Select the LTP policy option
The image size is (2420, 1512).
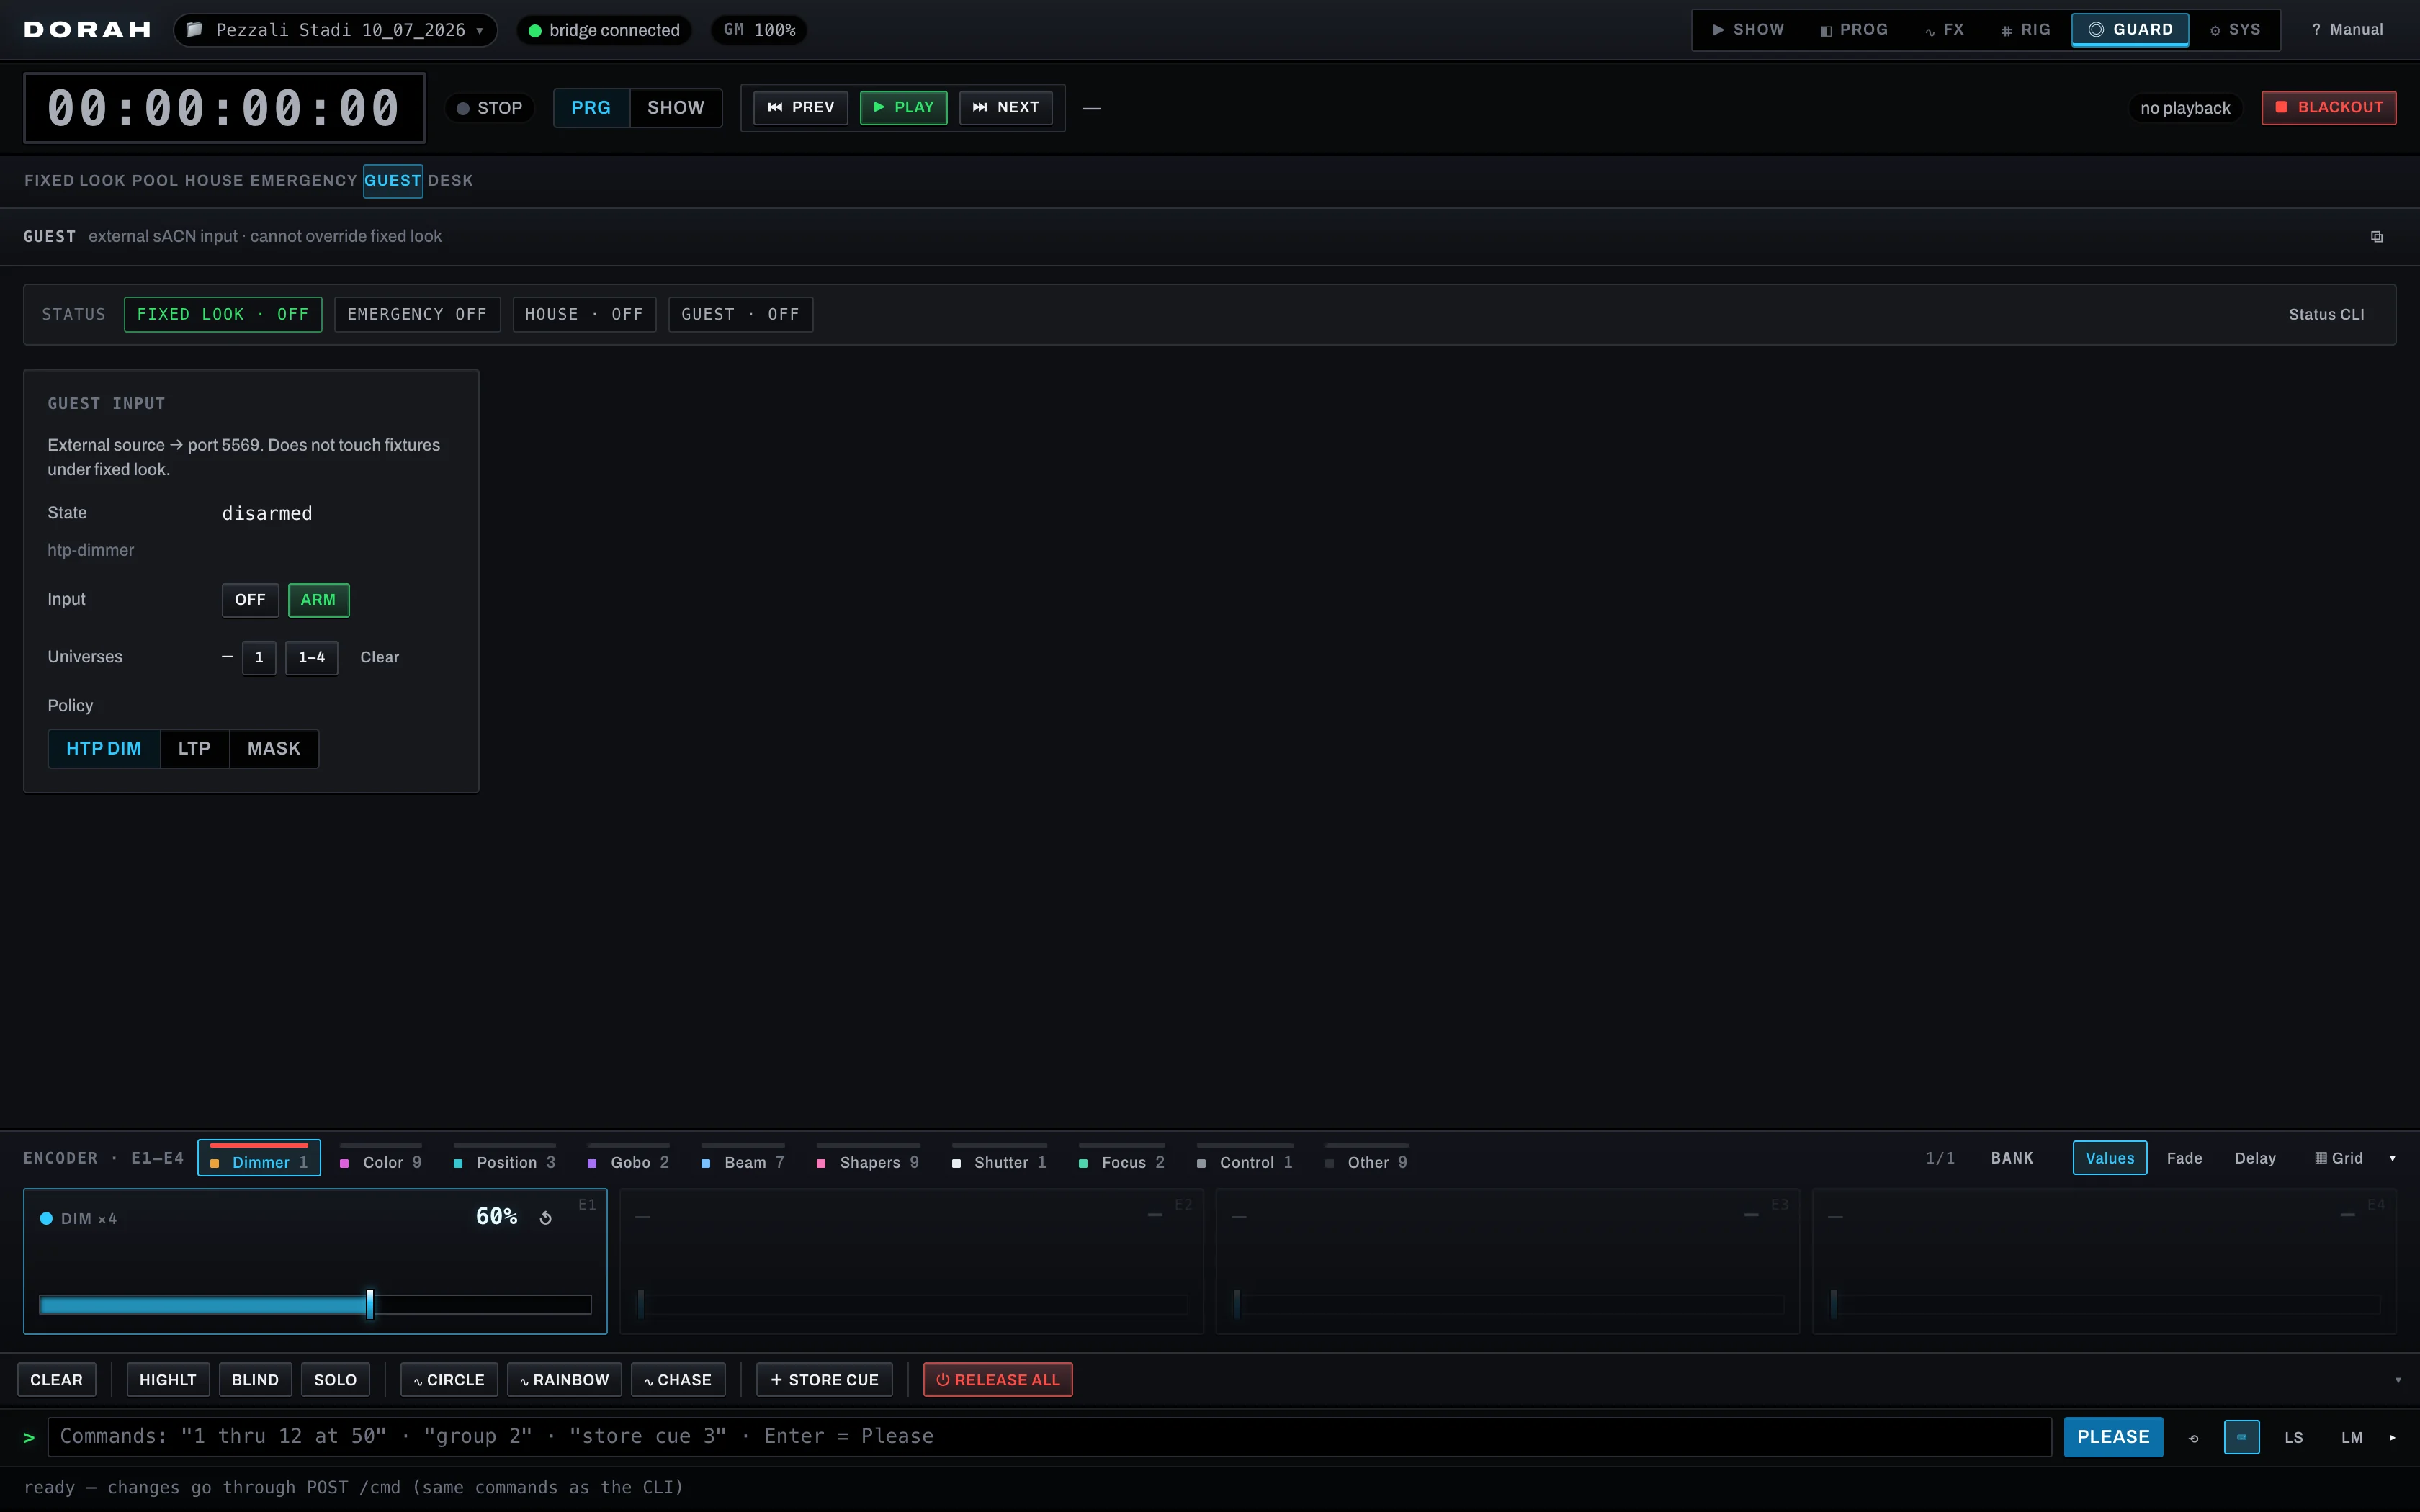194,749
